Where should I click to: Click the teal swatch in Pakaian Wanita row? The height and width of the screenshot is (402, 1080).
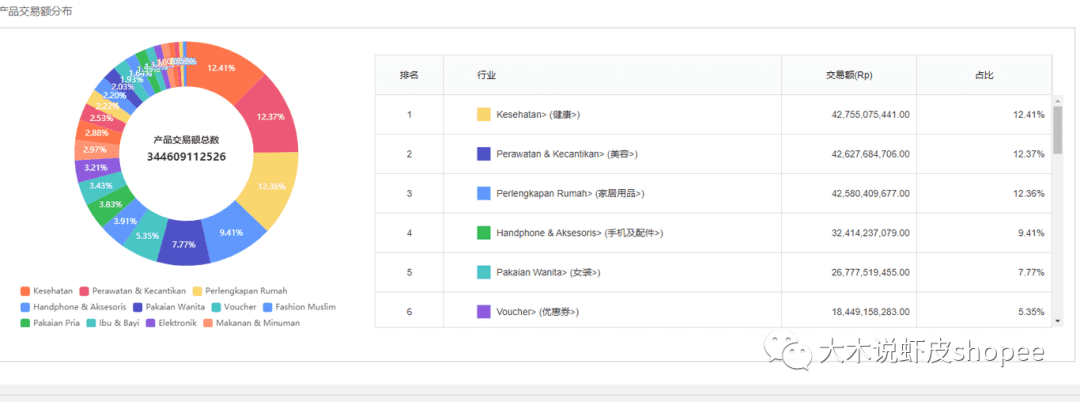(x=484, y=273)
